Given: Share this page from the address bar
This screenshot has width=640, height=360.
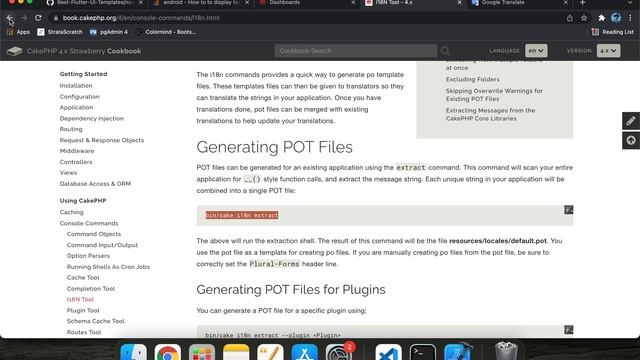Looking at the screenshot, I should pos(569,18).
